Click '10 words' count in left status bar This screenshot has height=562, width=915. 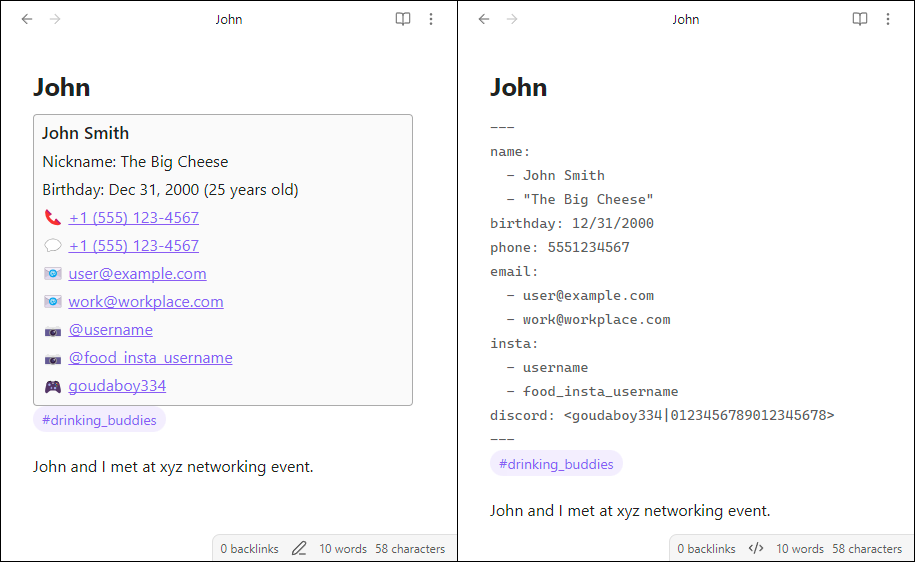click(343, 549)
